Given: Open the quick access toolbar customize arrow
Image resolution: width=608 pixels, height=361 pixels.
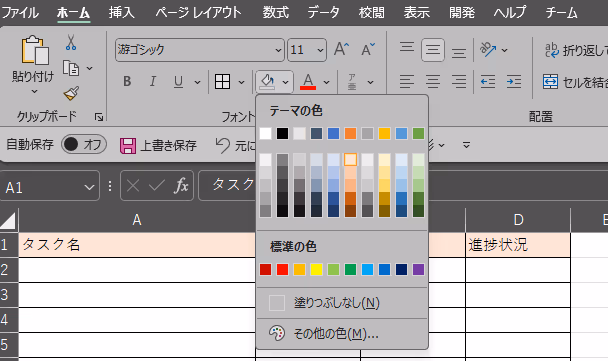Looking at the screenshot, I should 466,145.
